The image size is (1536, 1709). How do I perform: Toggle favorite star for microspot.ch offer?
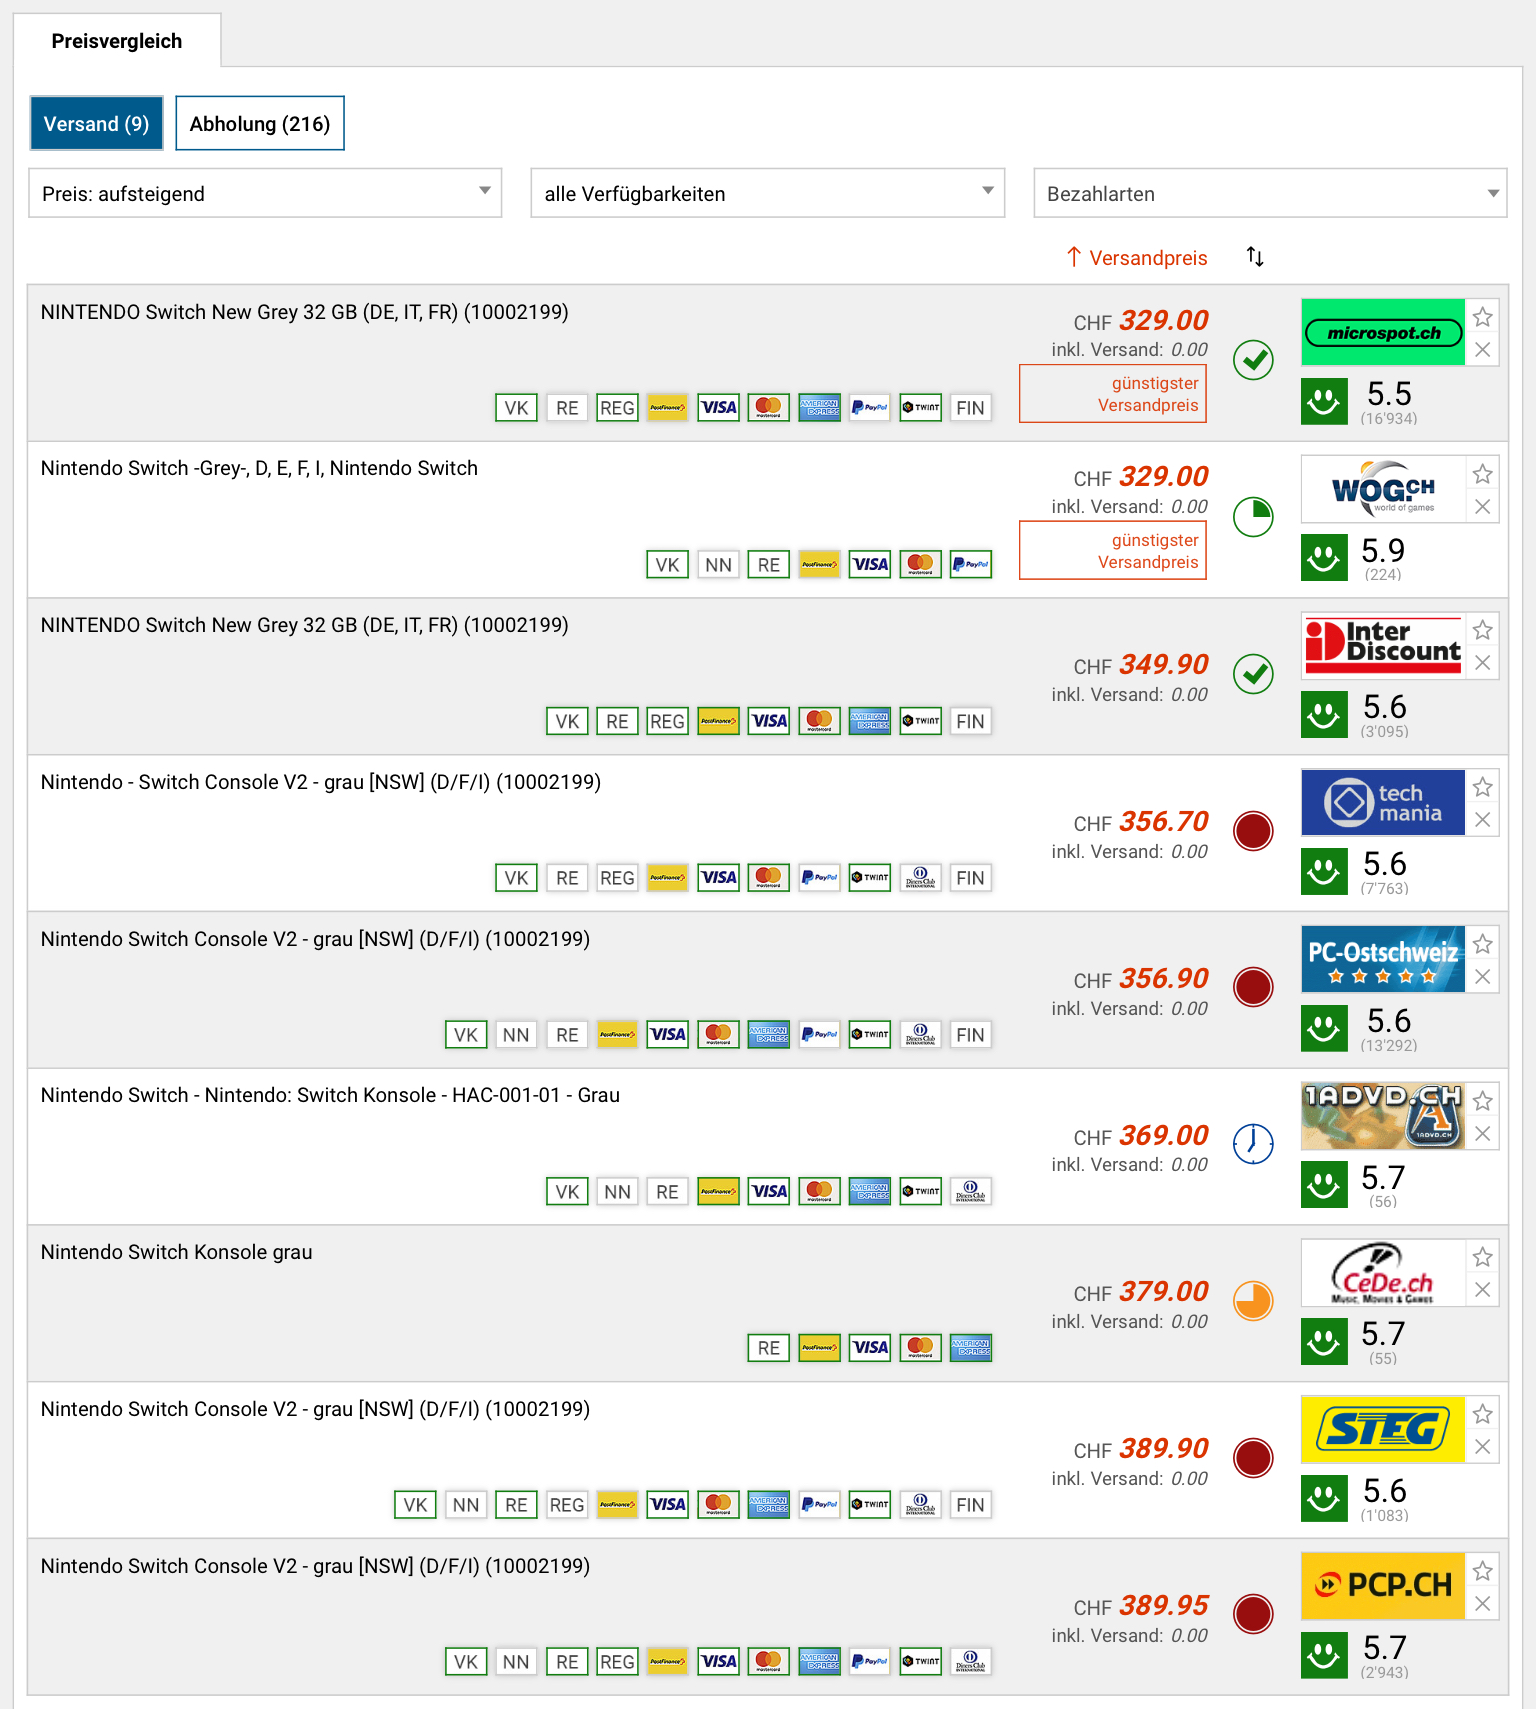tap(1482, 317)
